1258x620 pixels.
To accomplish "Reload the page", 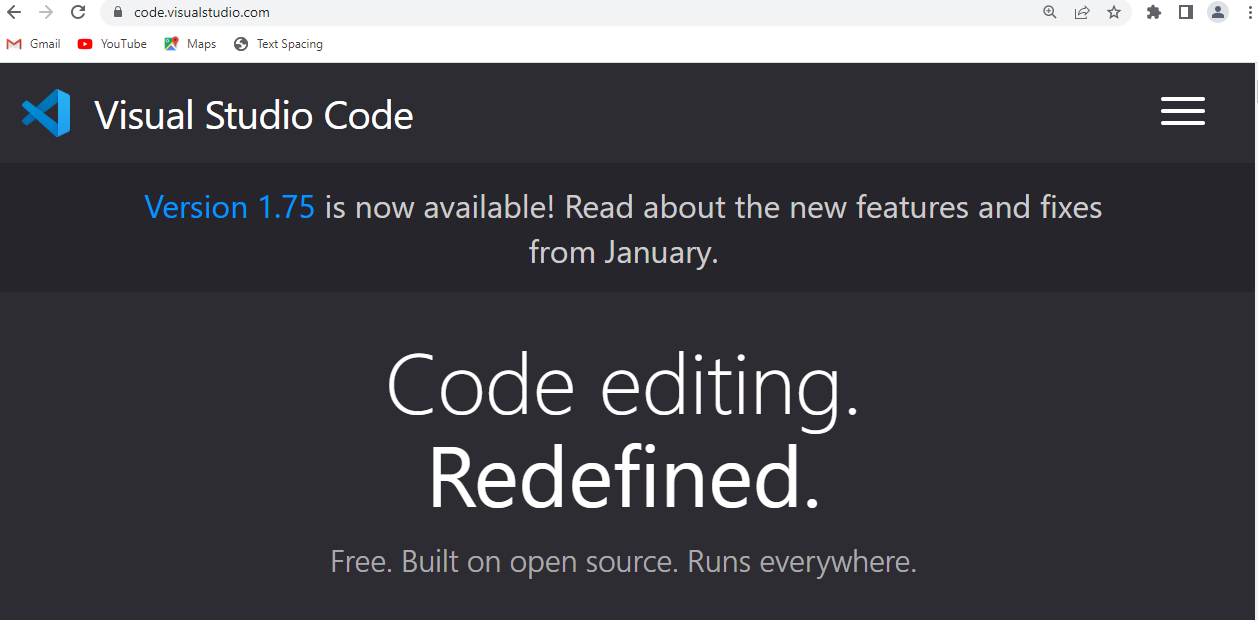I will tap(77, 12).
